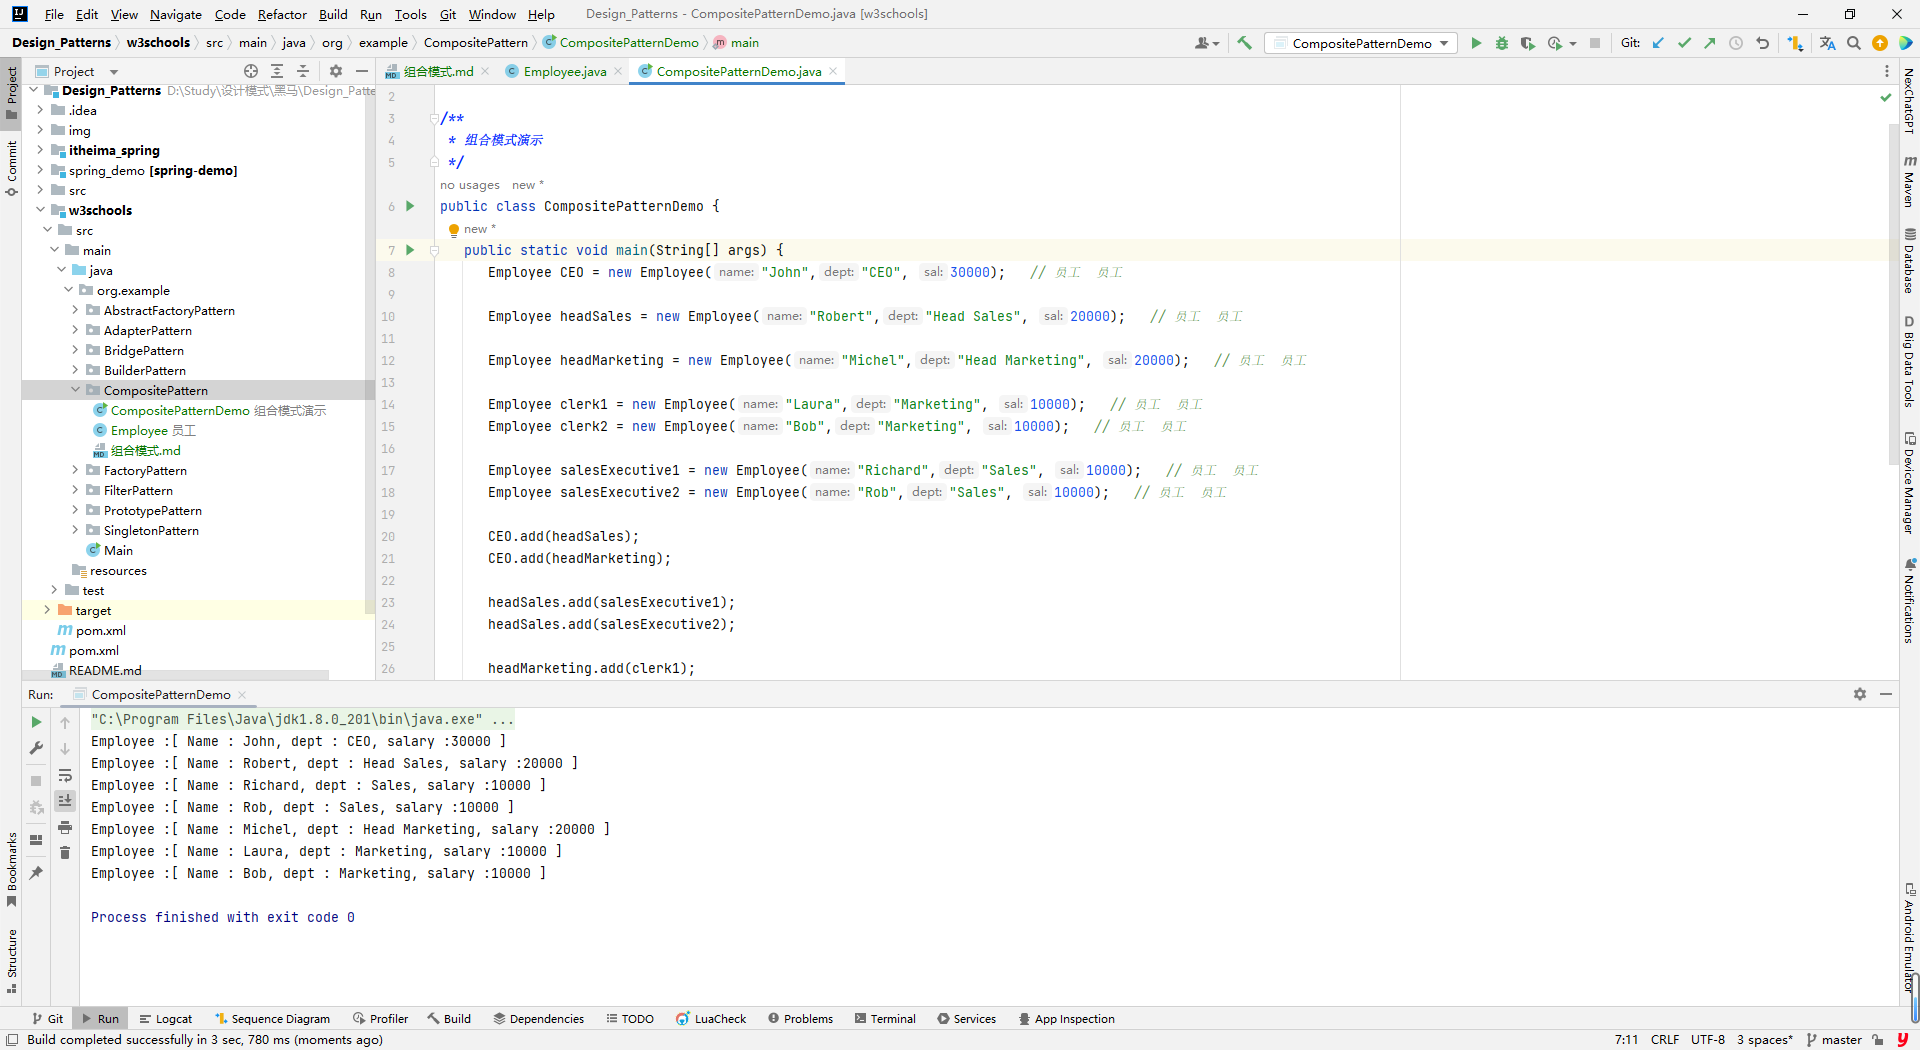
Task: Collapse all nodes in Project panel toolbar
Action: tap(303, 71)
